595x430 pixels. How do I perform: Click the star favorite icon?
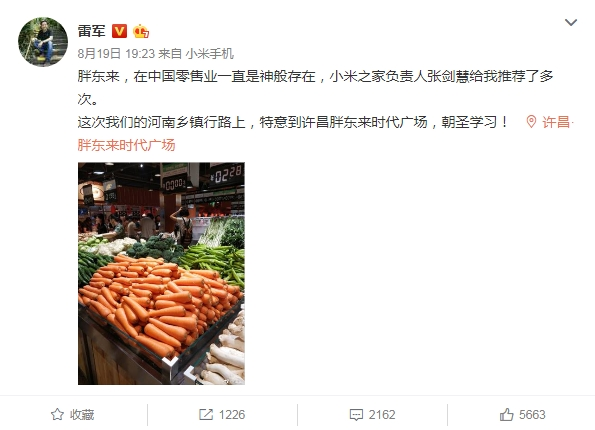coord(57,414)
